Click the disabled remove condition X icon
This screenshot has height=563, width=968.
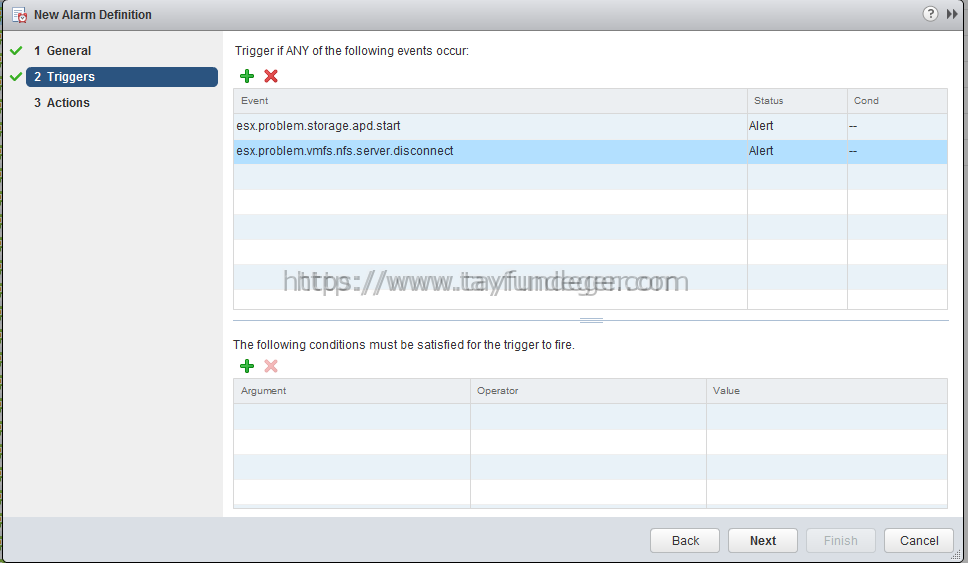pos(270,366)
